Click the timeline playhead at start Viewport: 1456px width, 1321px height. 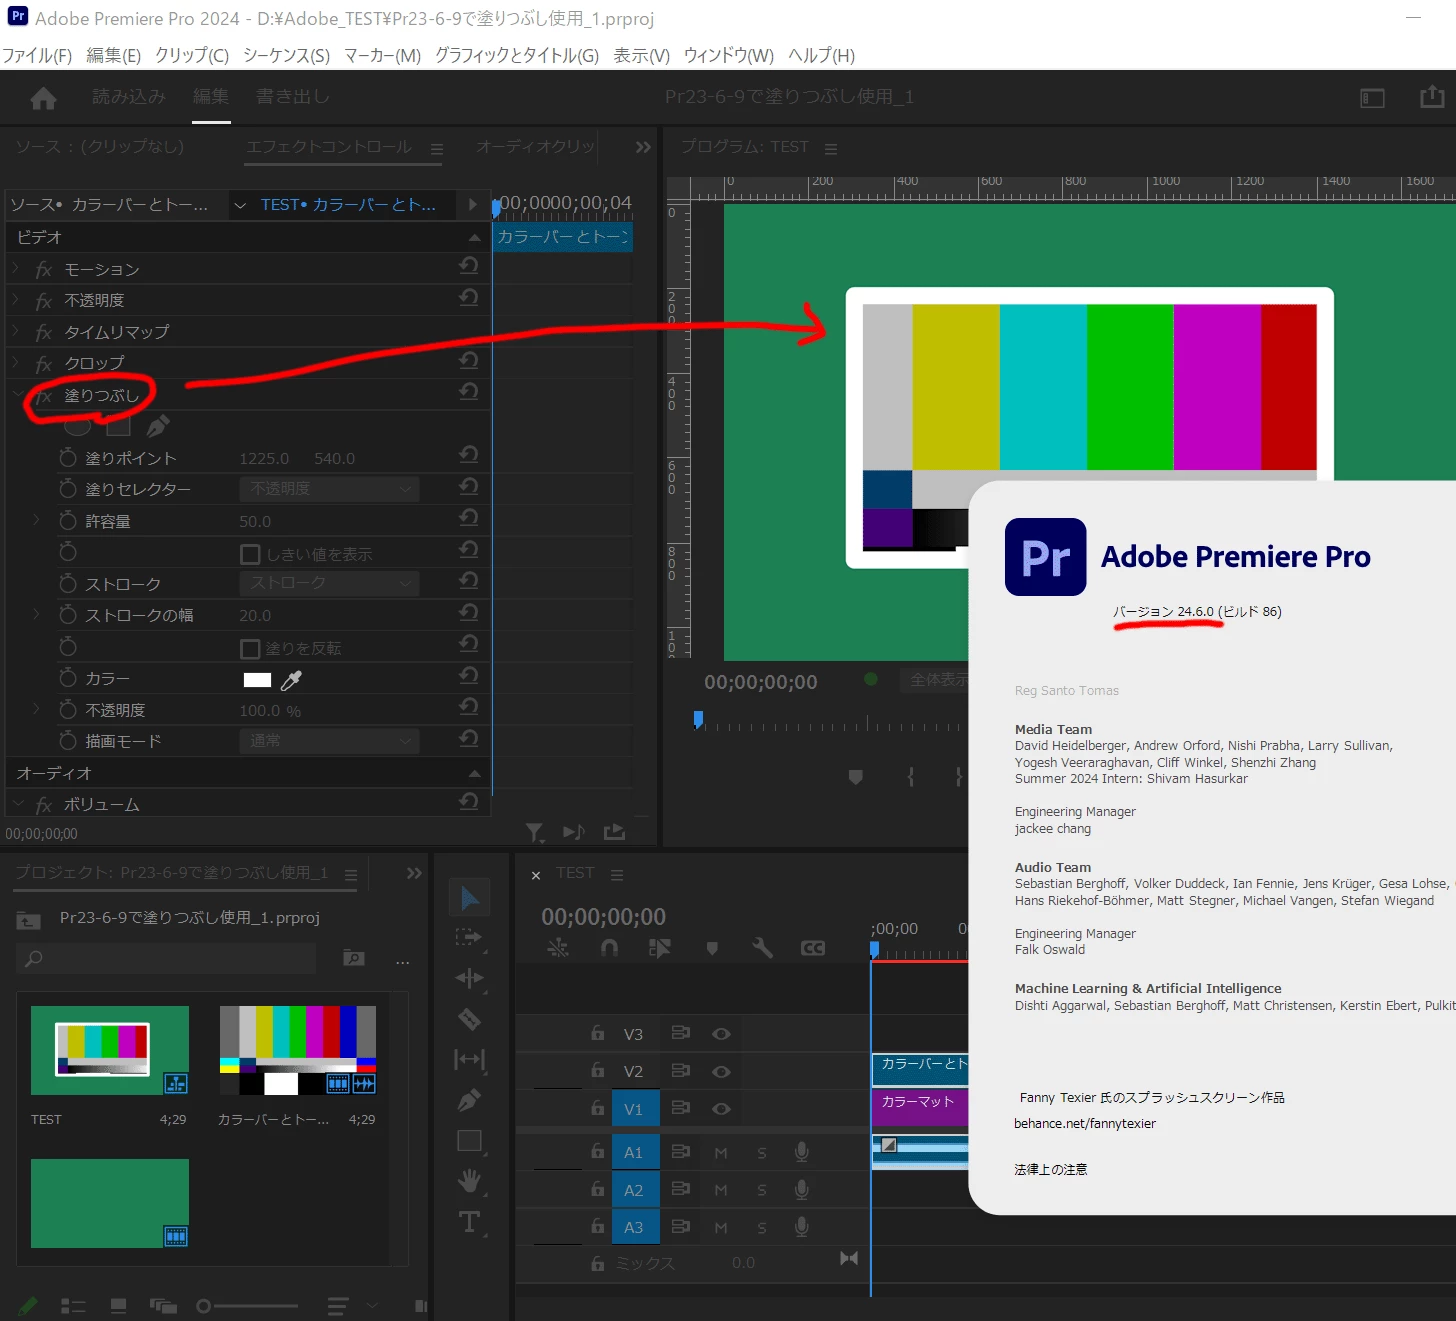pyautogui.click(x=874, y=949)
